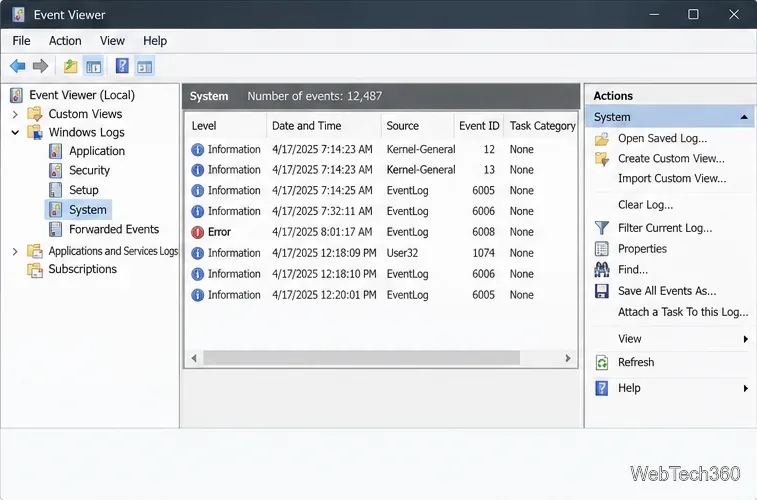This screenshot has width=757, height=500.
Task: Open the View menu in the menu bar
Action: pos(112,41)
